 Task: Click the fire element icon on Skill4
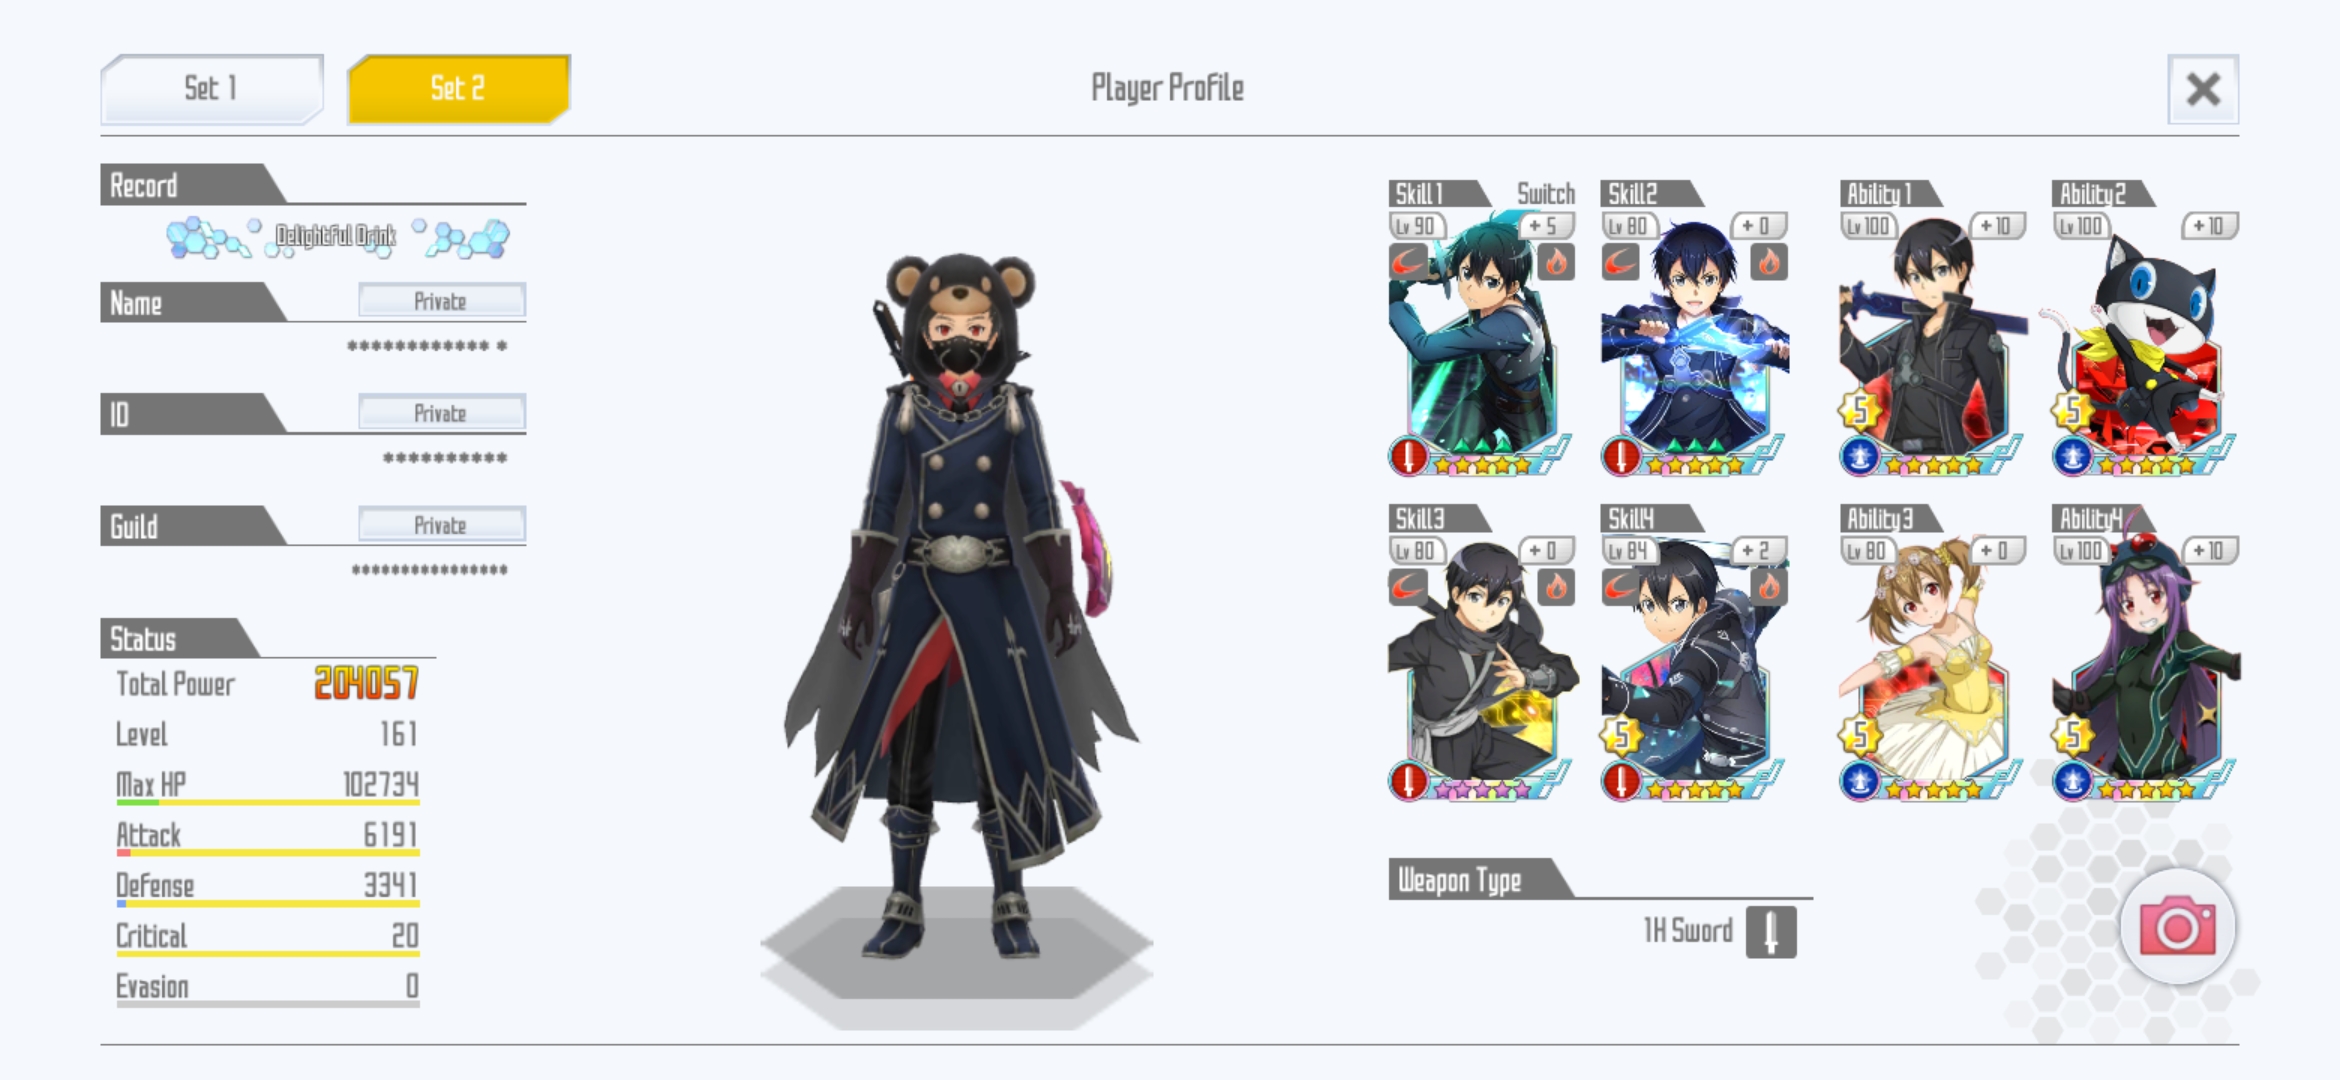(1769, 587)
